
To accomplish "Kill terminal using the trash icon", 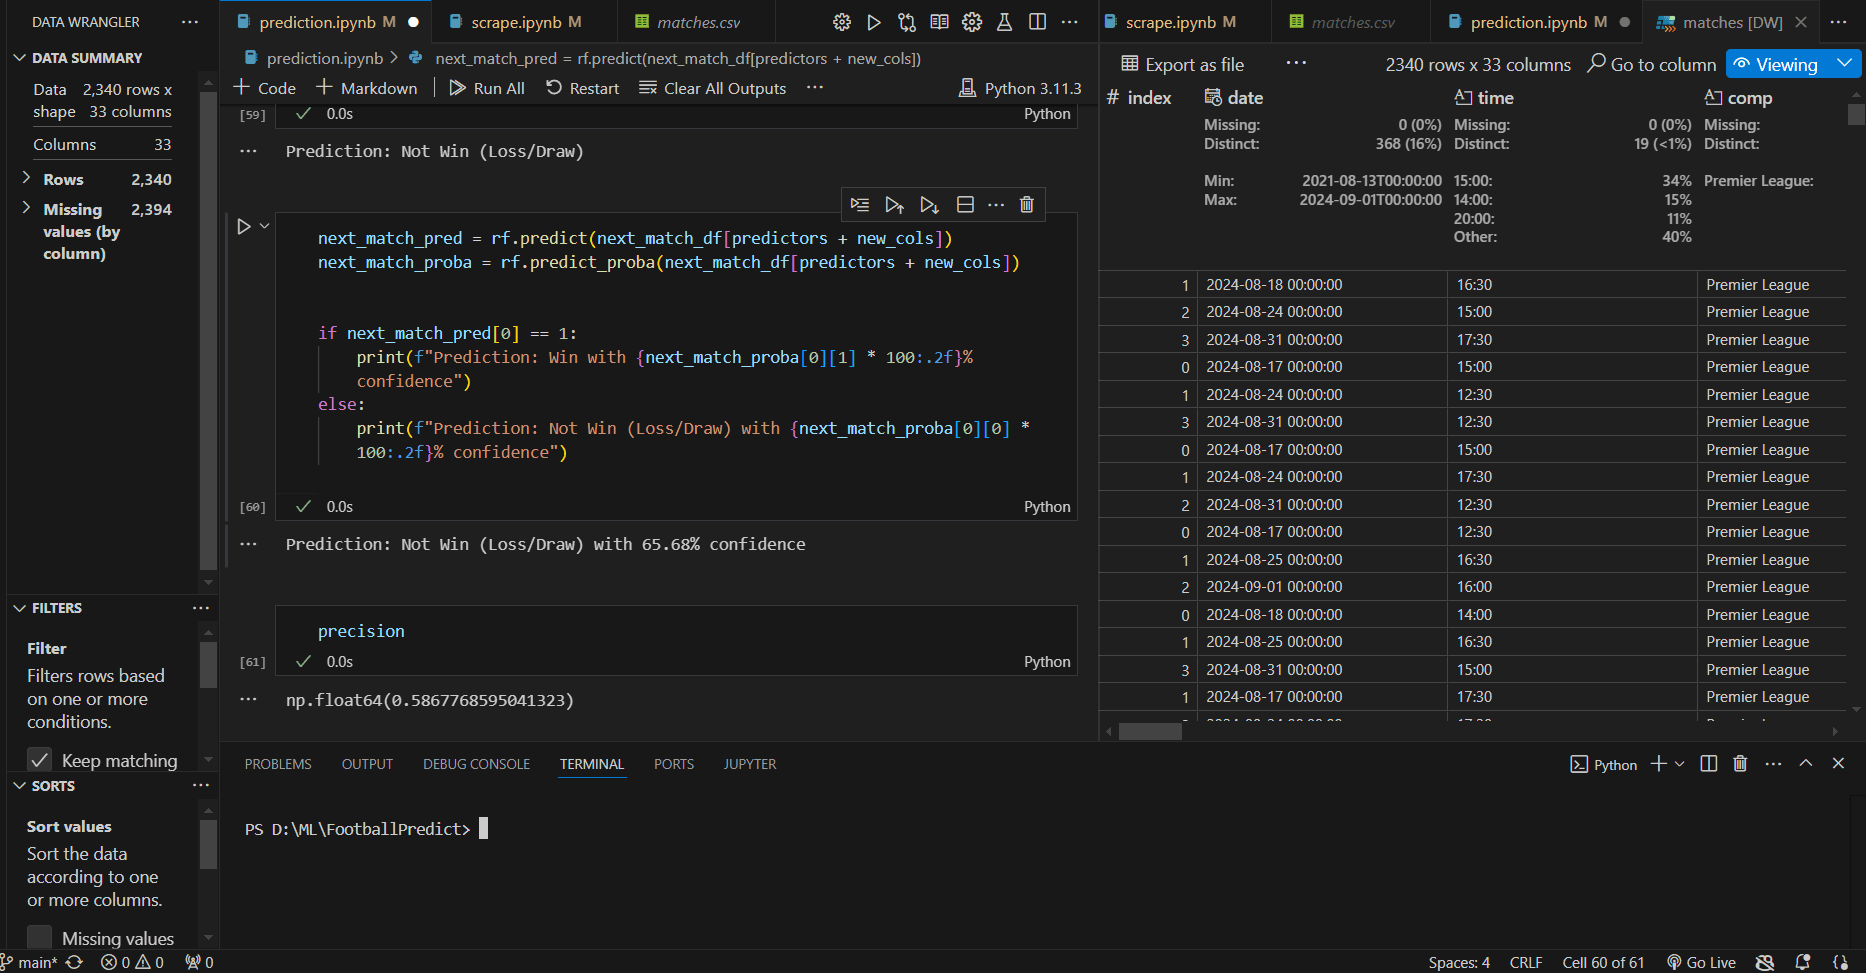I will pos(1740,764).
